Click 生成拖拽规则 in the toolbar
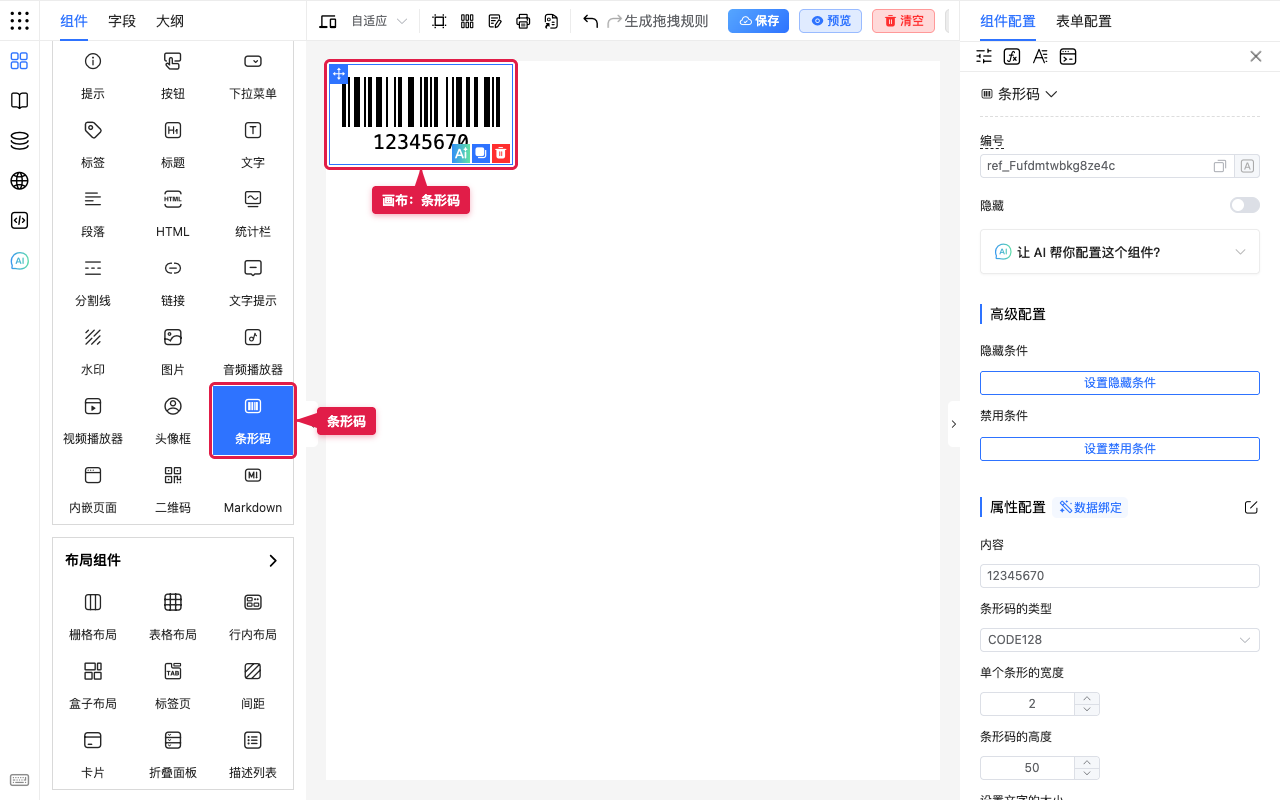The width and height of the screenshot is (1280, 800). [666, 21]
